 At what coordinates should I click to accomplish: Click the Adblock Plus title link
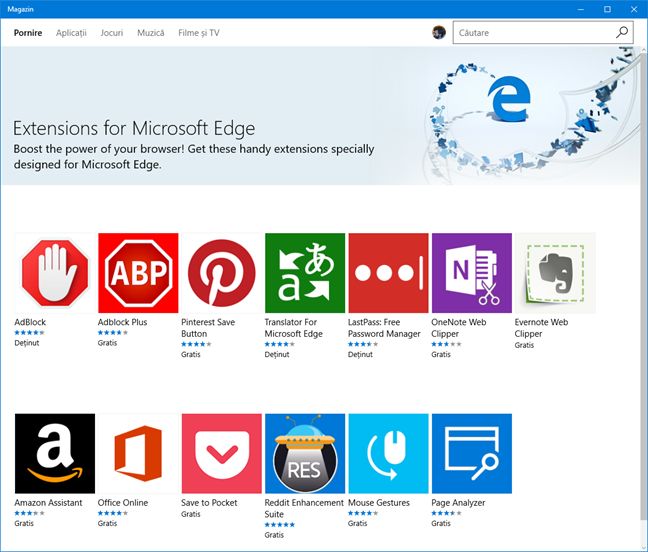[x=122, y=322]
